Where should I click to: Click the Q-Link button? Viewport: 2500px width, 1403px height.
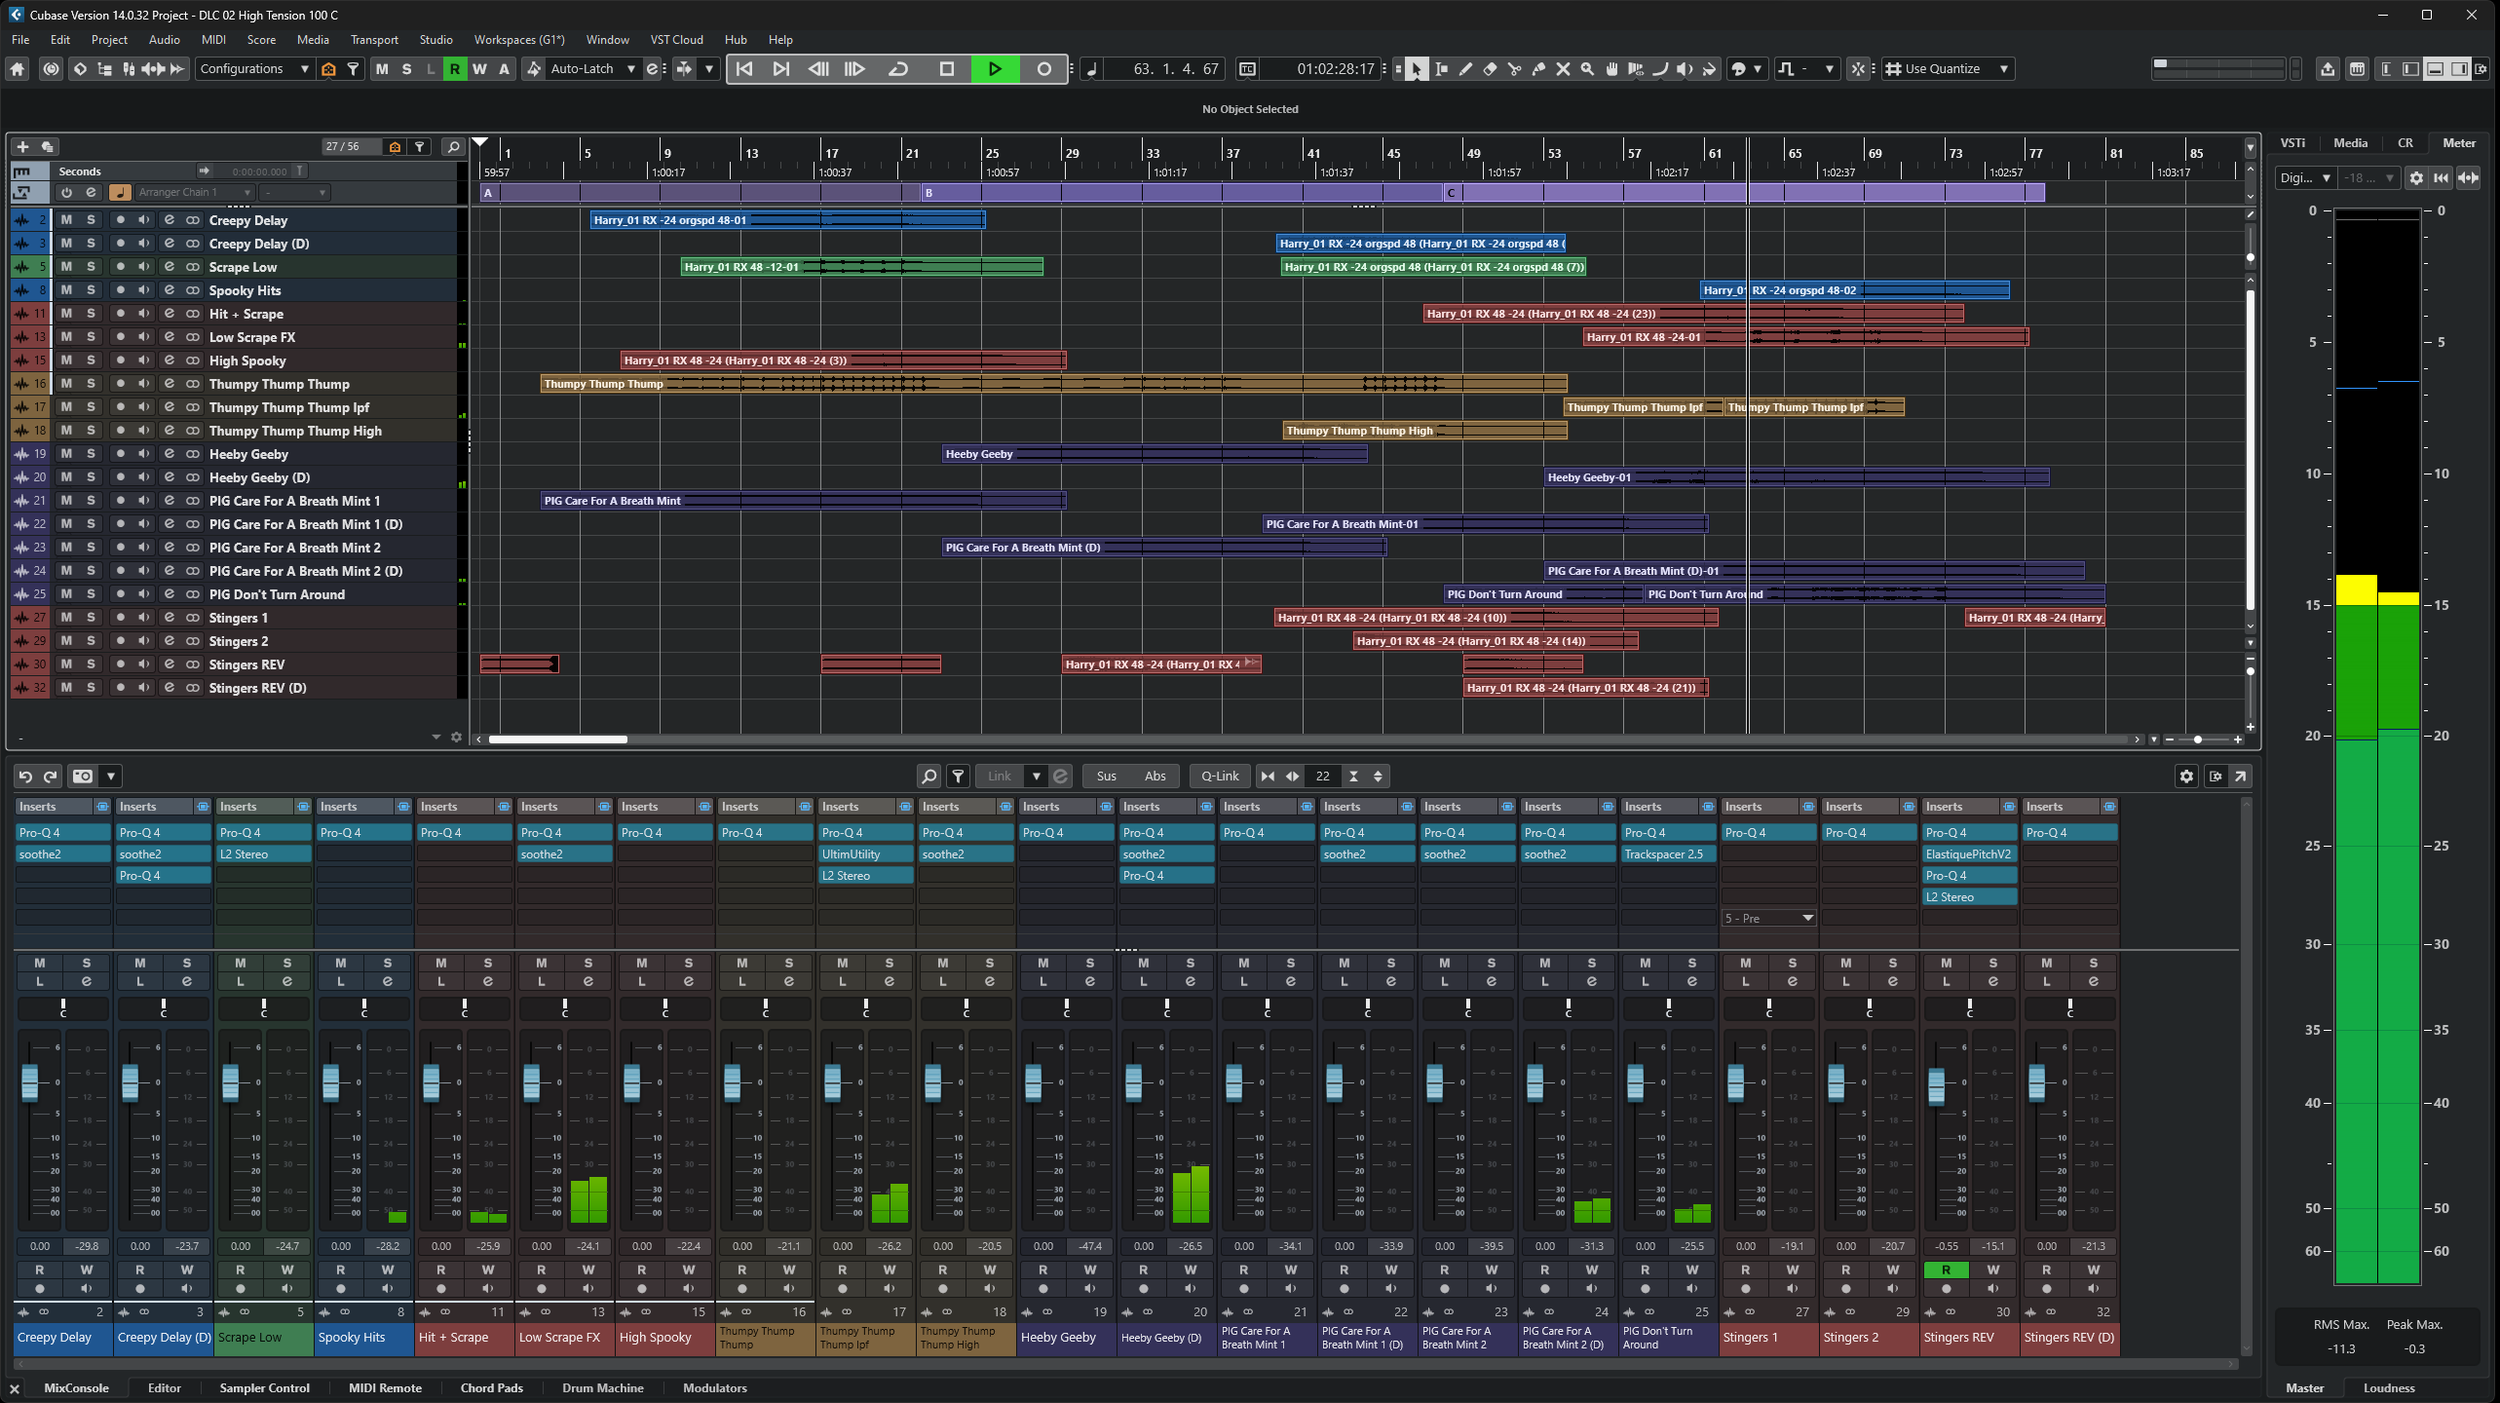1219,776
